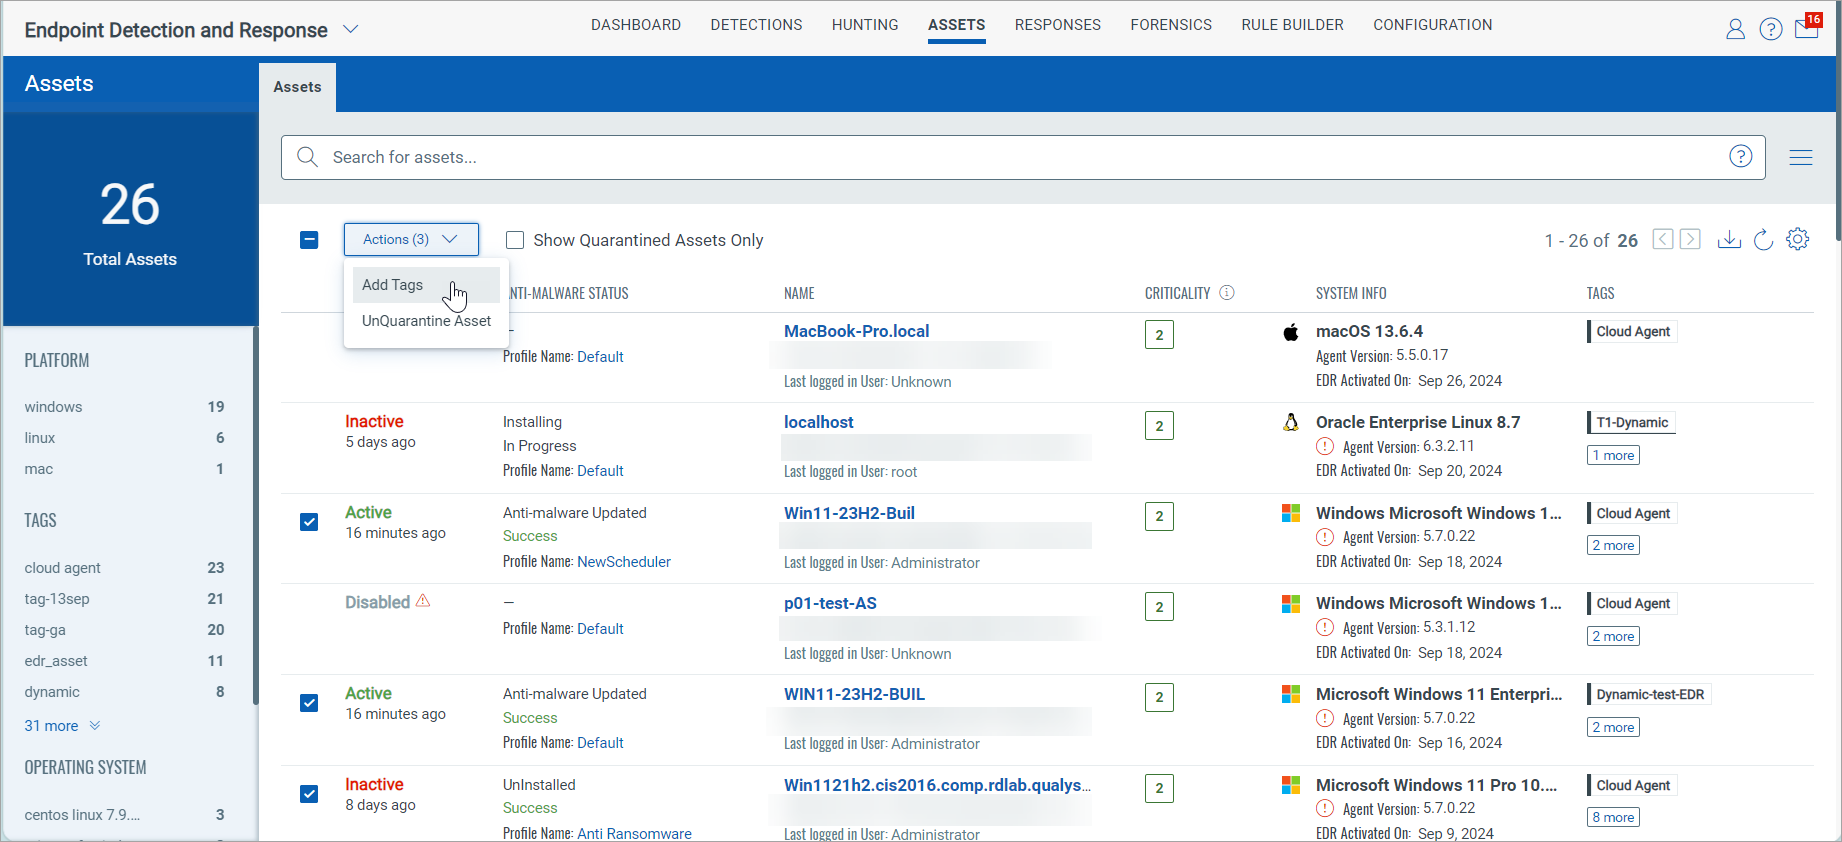Click Windows logo for Win11-23H2-Buil row

tap(1291, 513)
